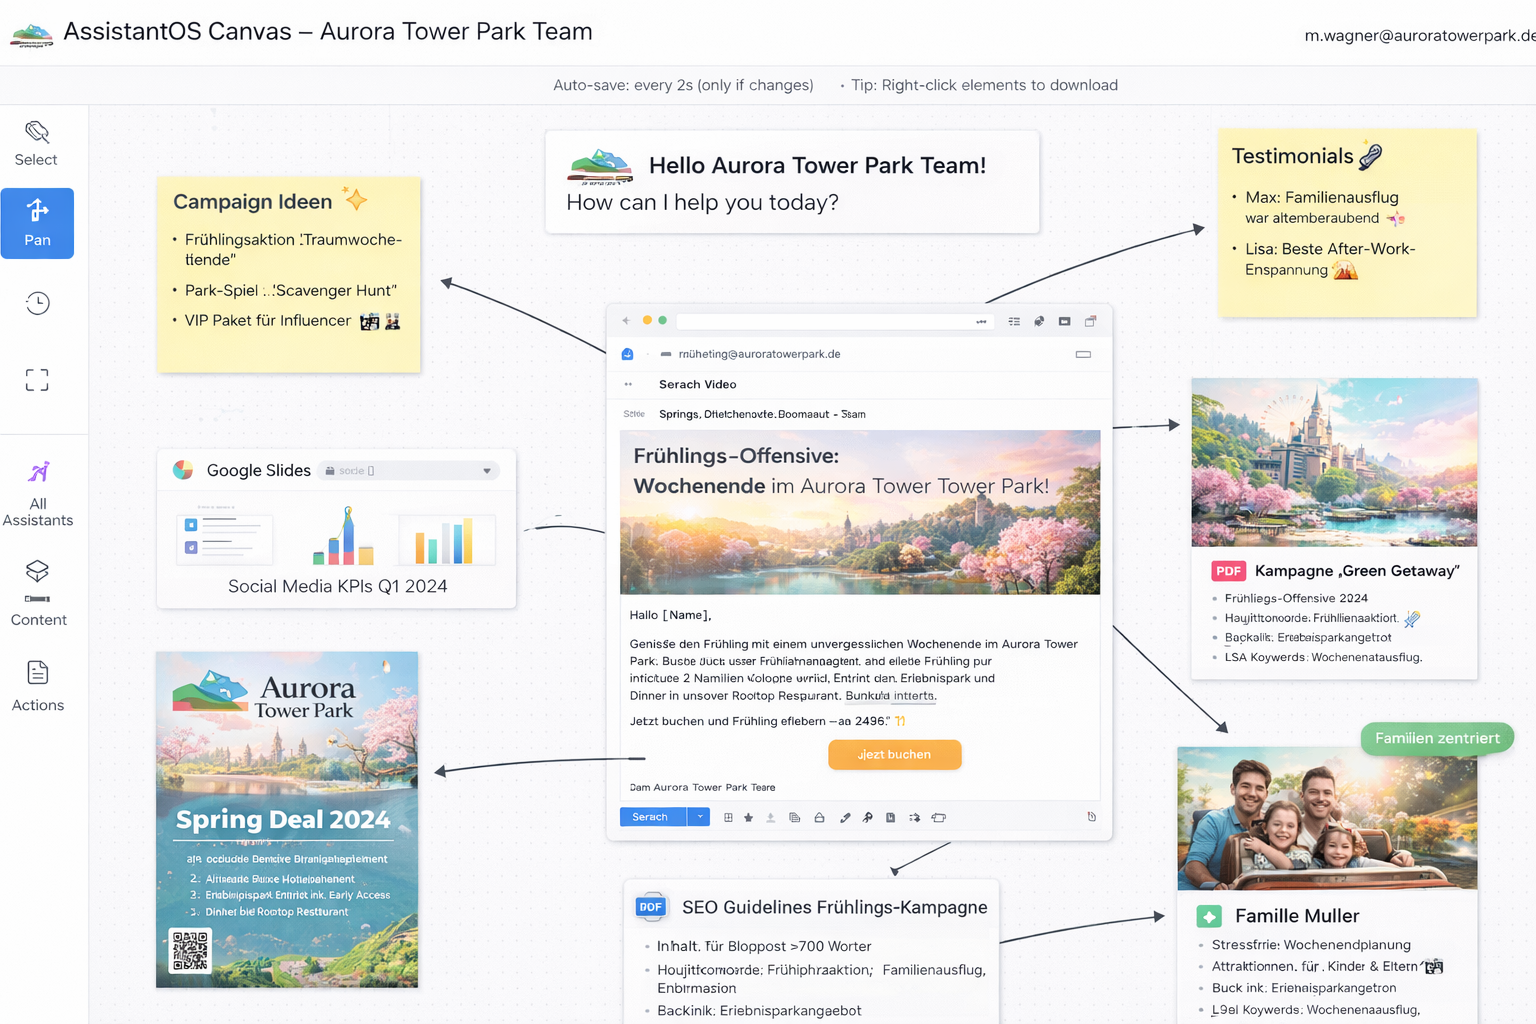This screenshot has width=1536, height=1024.
Task: Click 'Park-Spiel' Scavenger Hunt note line
Action: click(x=291, y=290)
